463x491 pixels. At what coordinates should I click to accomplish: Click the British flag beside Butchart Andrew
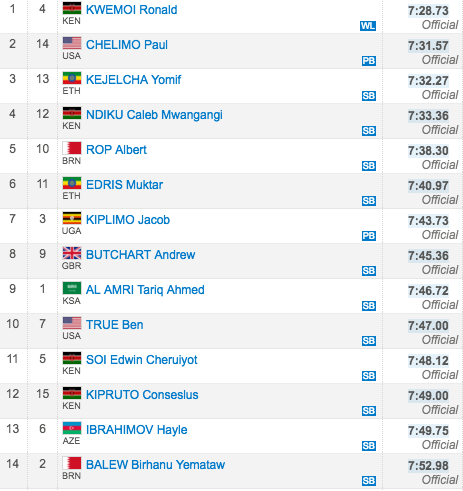[72, 253]
